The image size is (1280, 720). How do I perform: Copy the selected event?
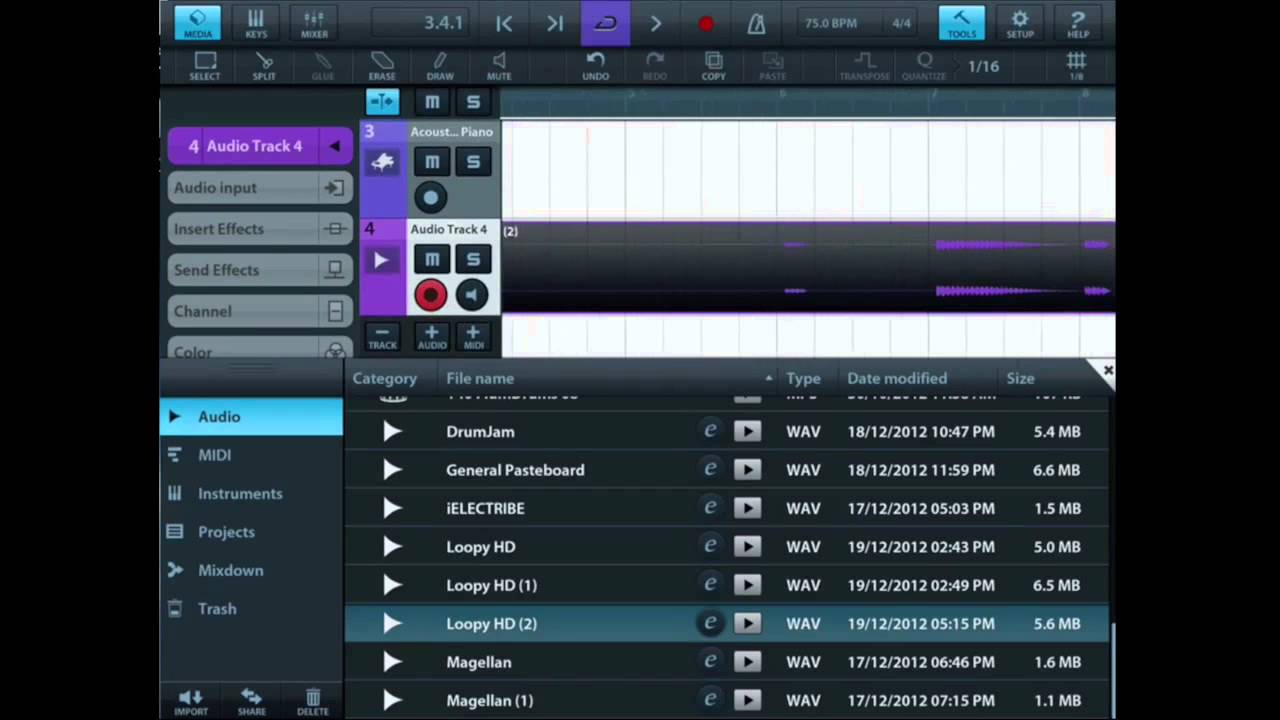pos(713,66)
